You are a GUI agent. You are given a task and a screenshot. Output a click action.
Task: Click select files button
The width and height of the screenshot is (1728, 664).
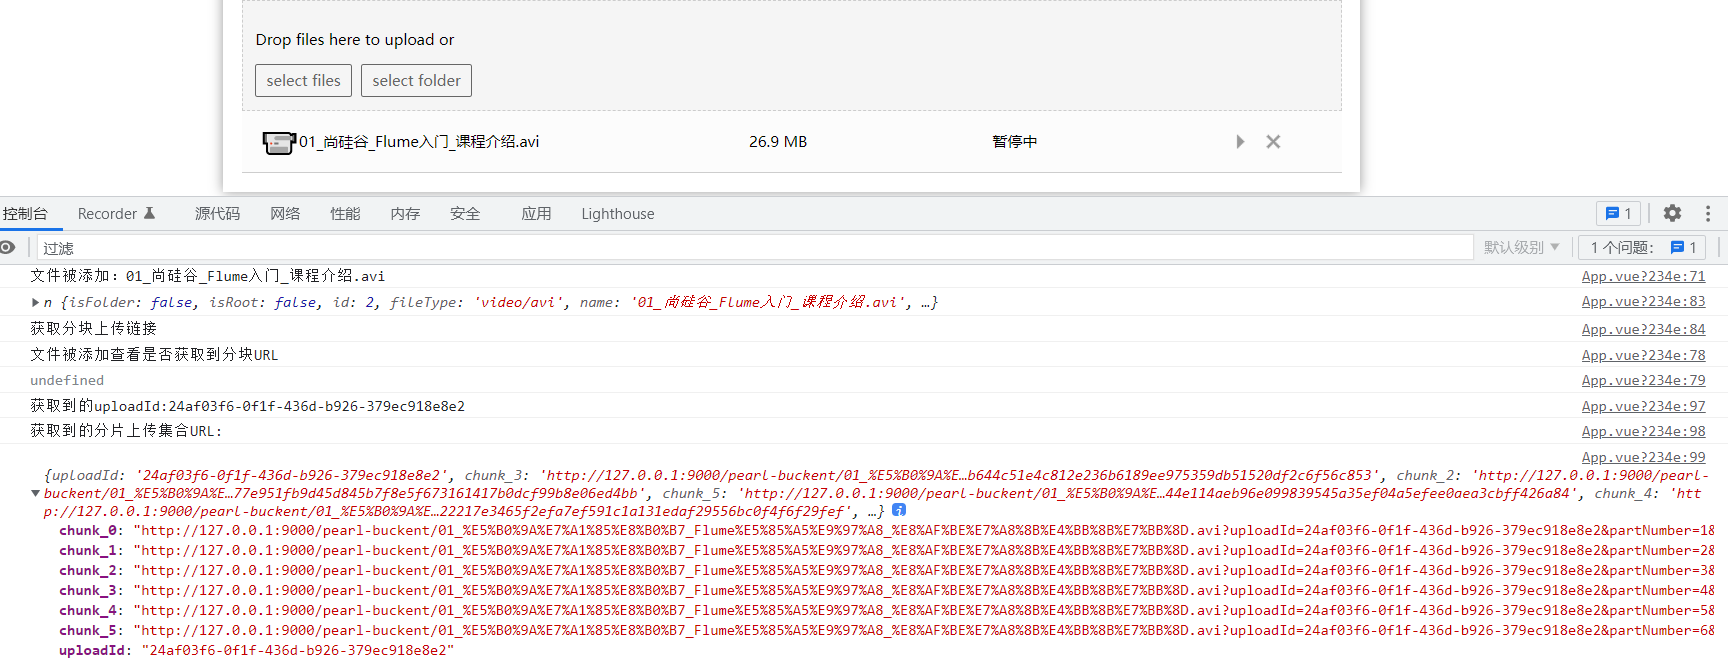coord(303,80)
